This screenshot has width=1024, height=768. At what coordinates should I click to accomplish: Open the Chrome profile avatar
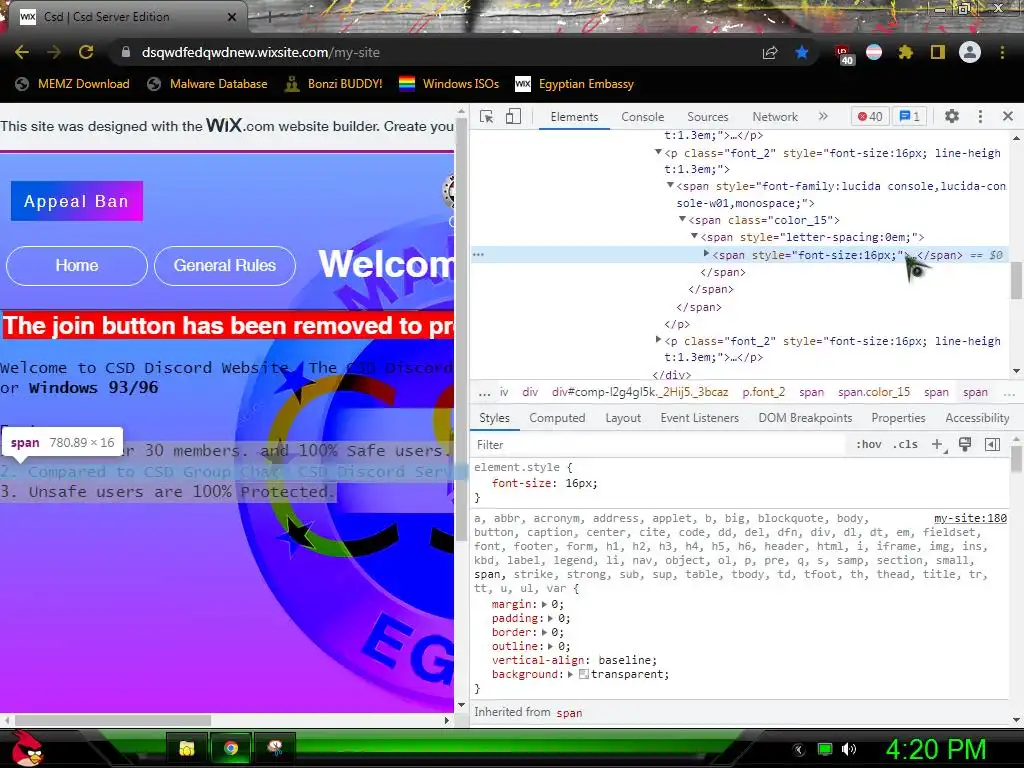point(970,52)
